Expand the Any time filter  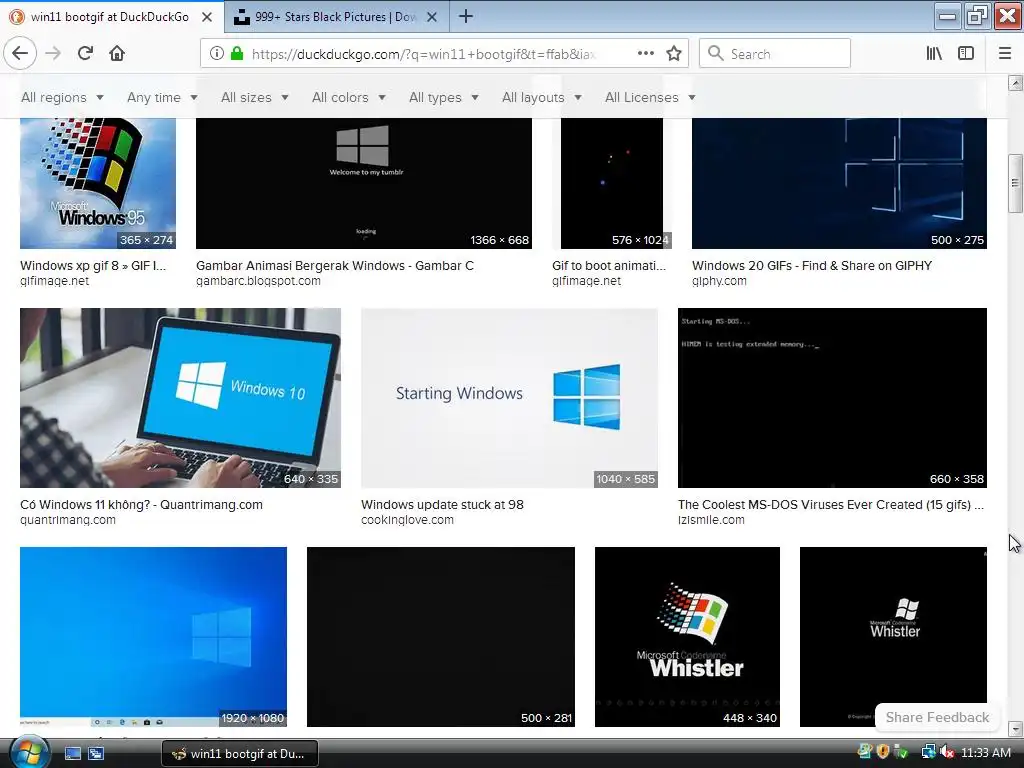coord(162,97)
